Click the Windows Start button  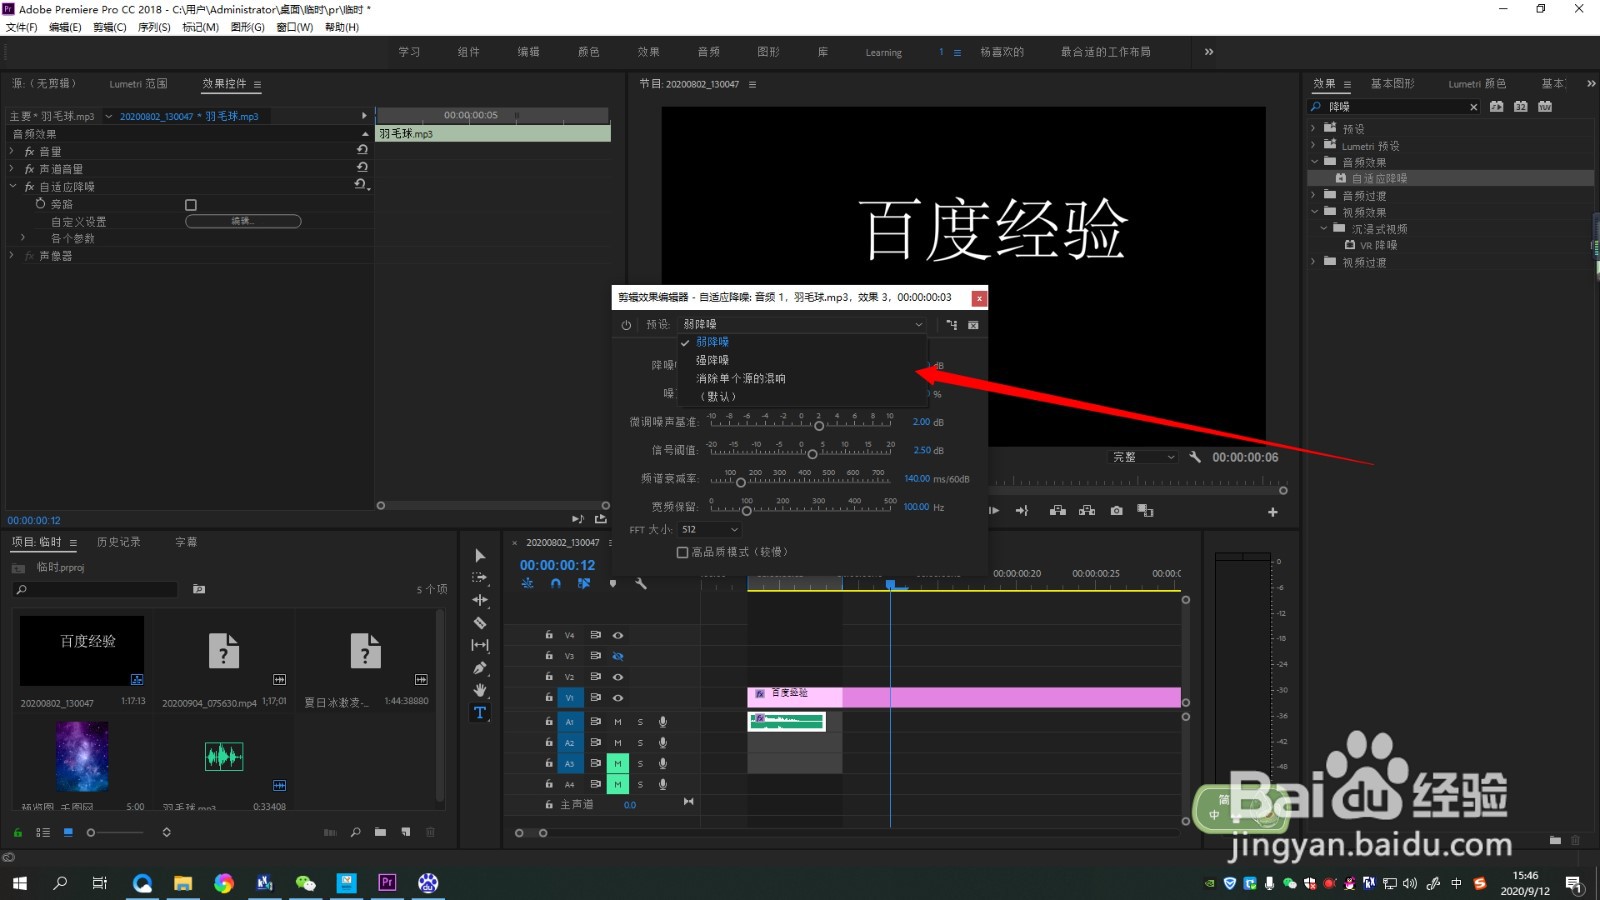click(x=20, y=882)
